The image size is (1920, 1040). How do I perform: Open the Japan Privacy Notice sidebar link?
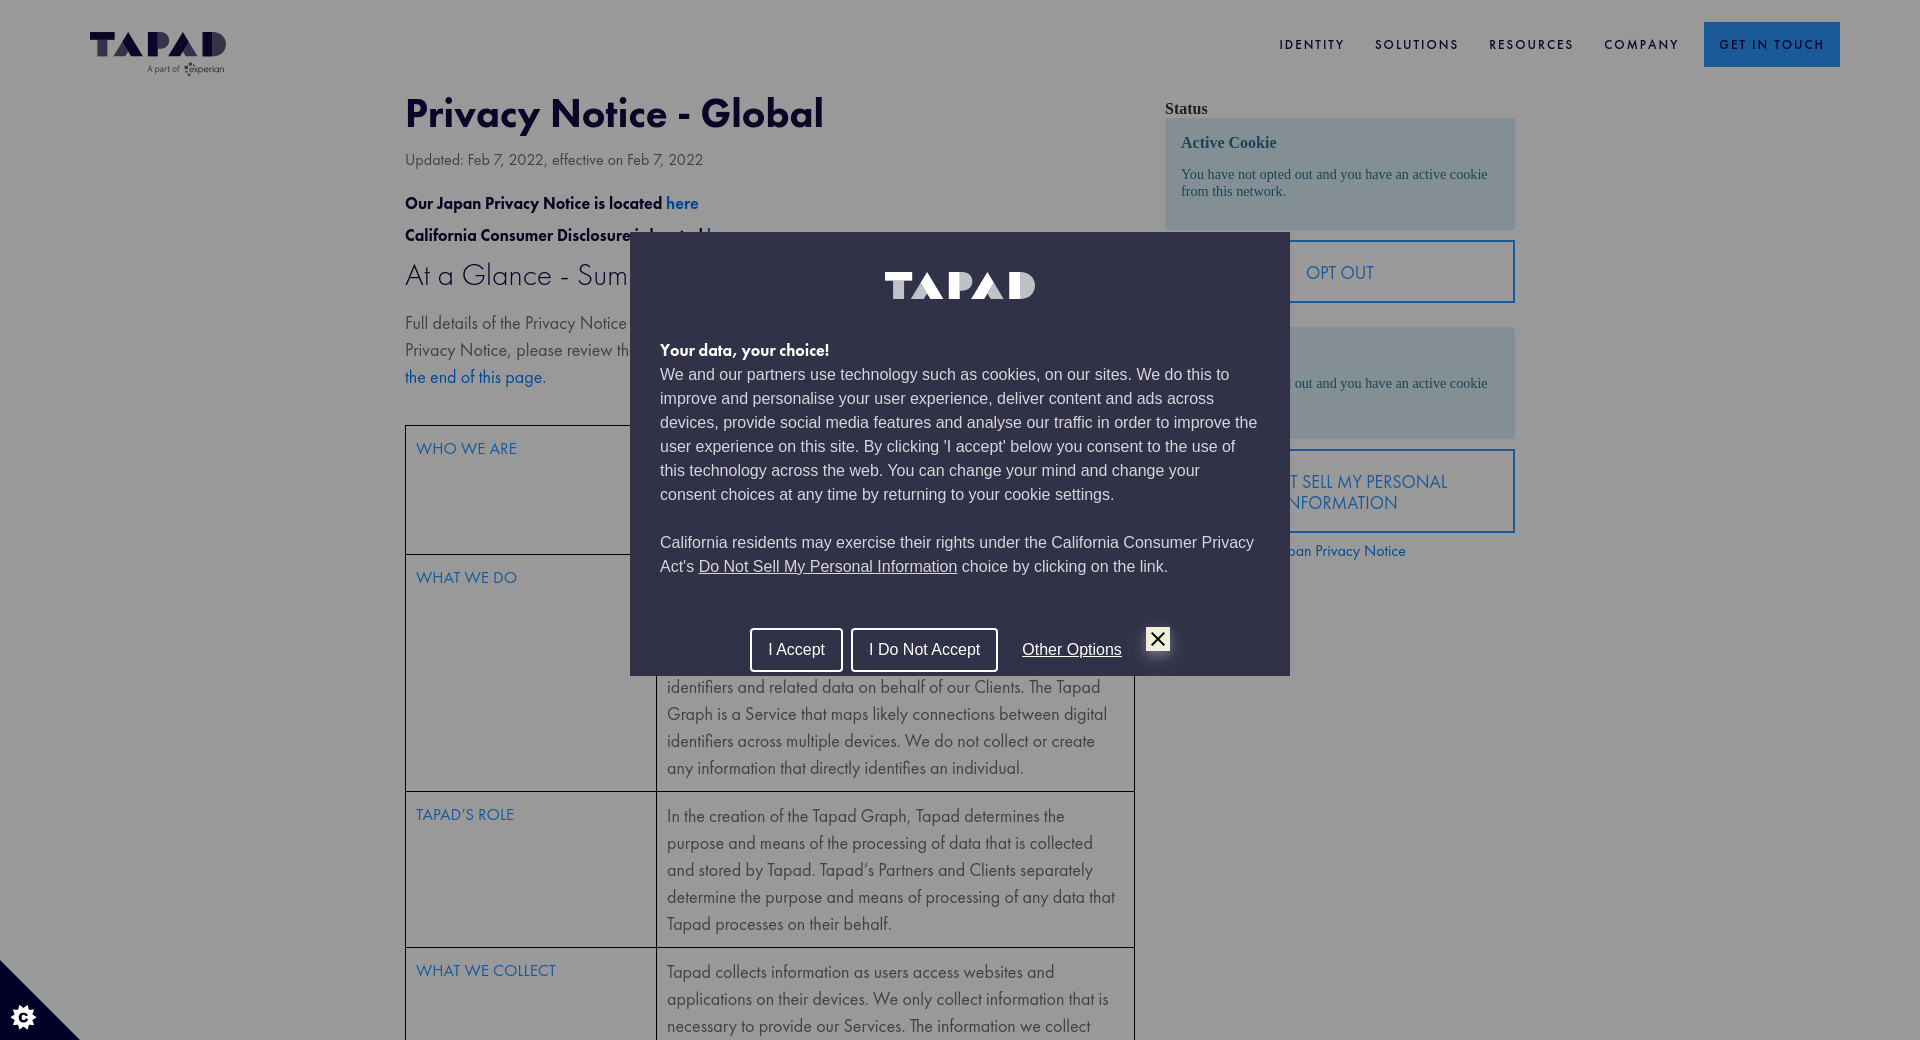pyautogui.click(x=1348, y=551)
